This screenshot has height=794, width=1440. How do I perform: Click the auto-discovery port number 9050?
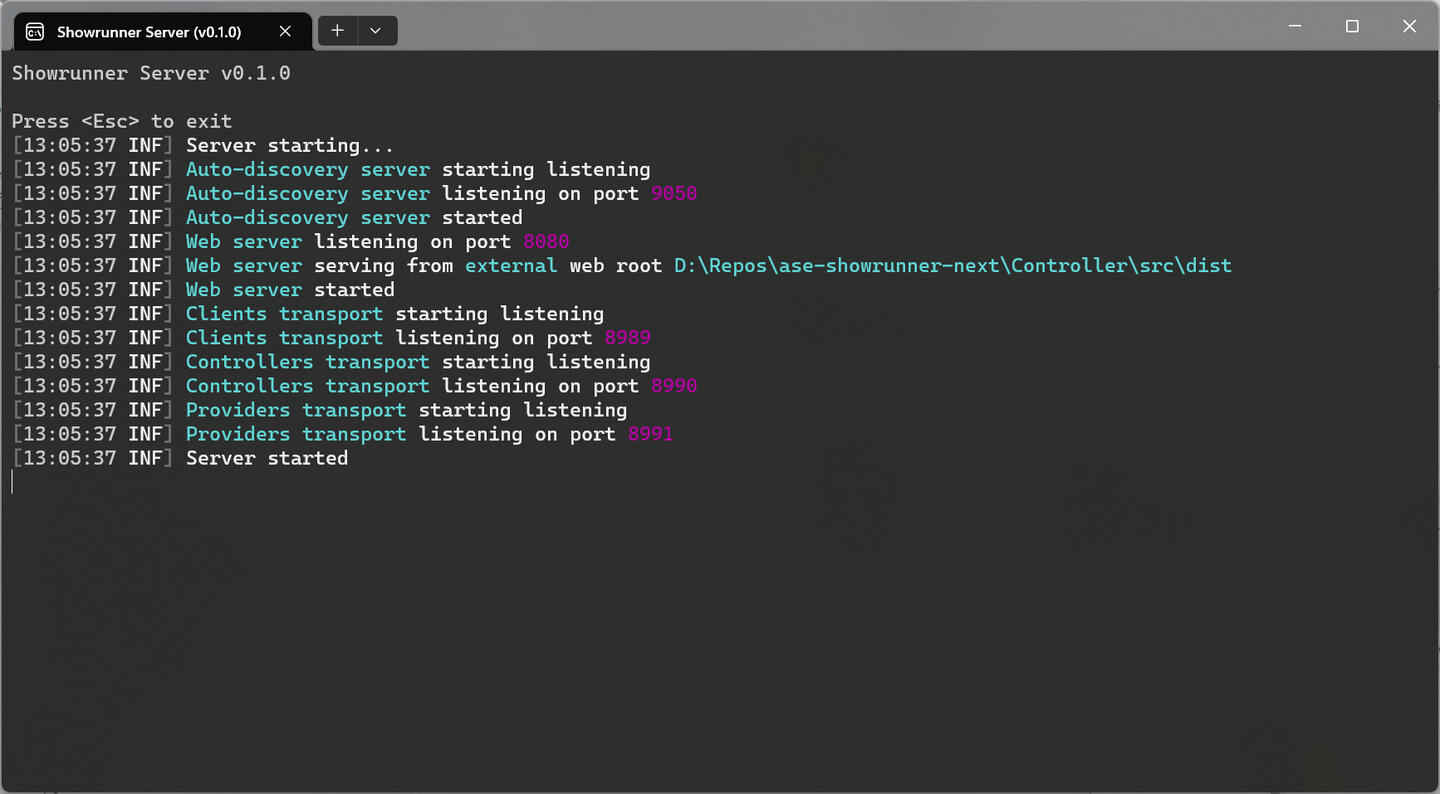674,194
